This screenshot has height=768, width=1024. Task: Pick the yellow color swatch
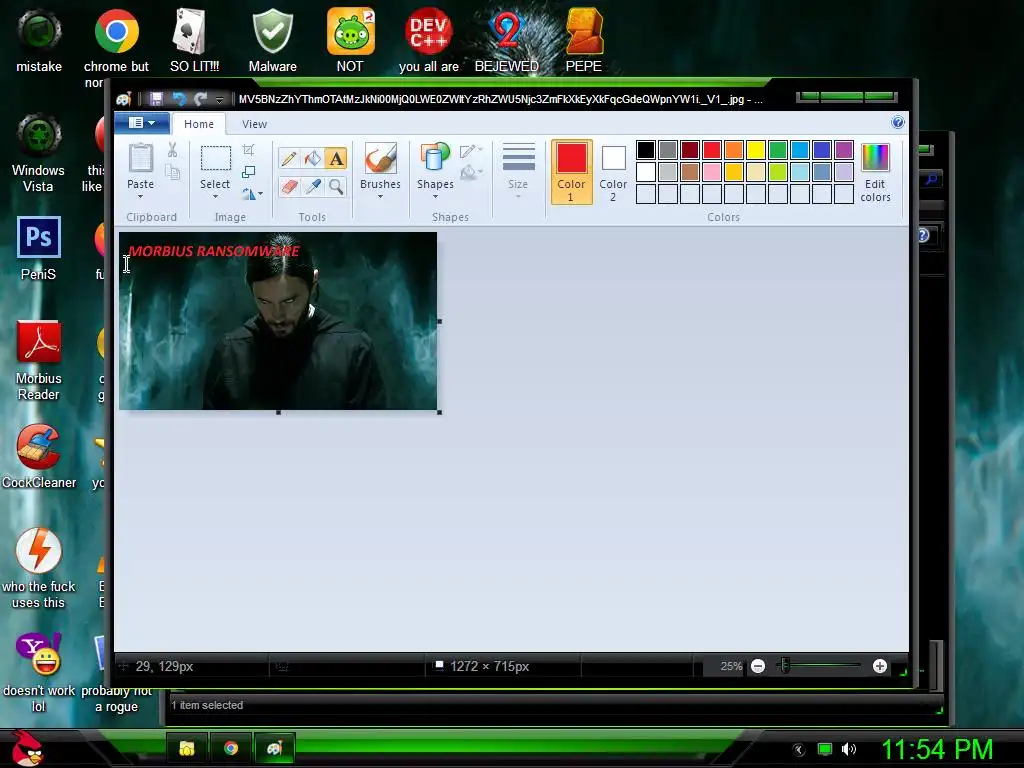point(756,150)
